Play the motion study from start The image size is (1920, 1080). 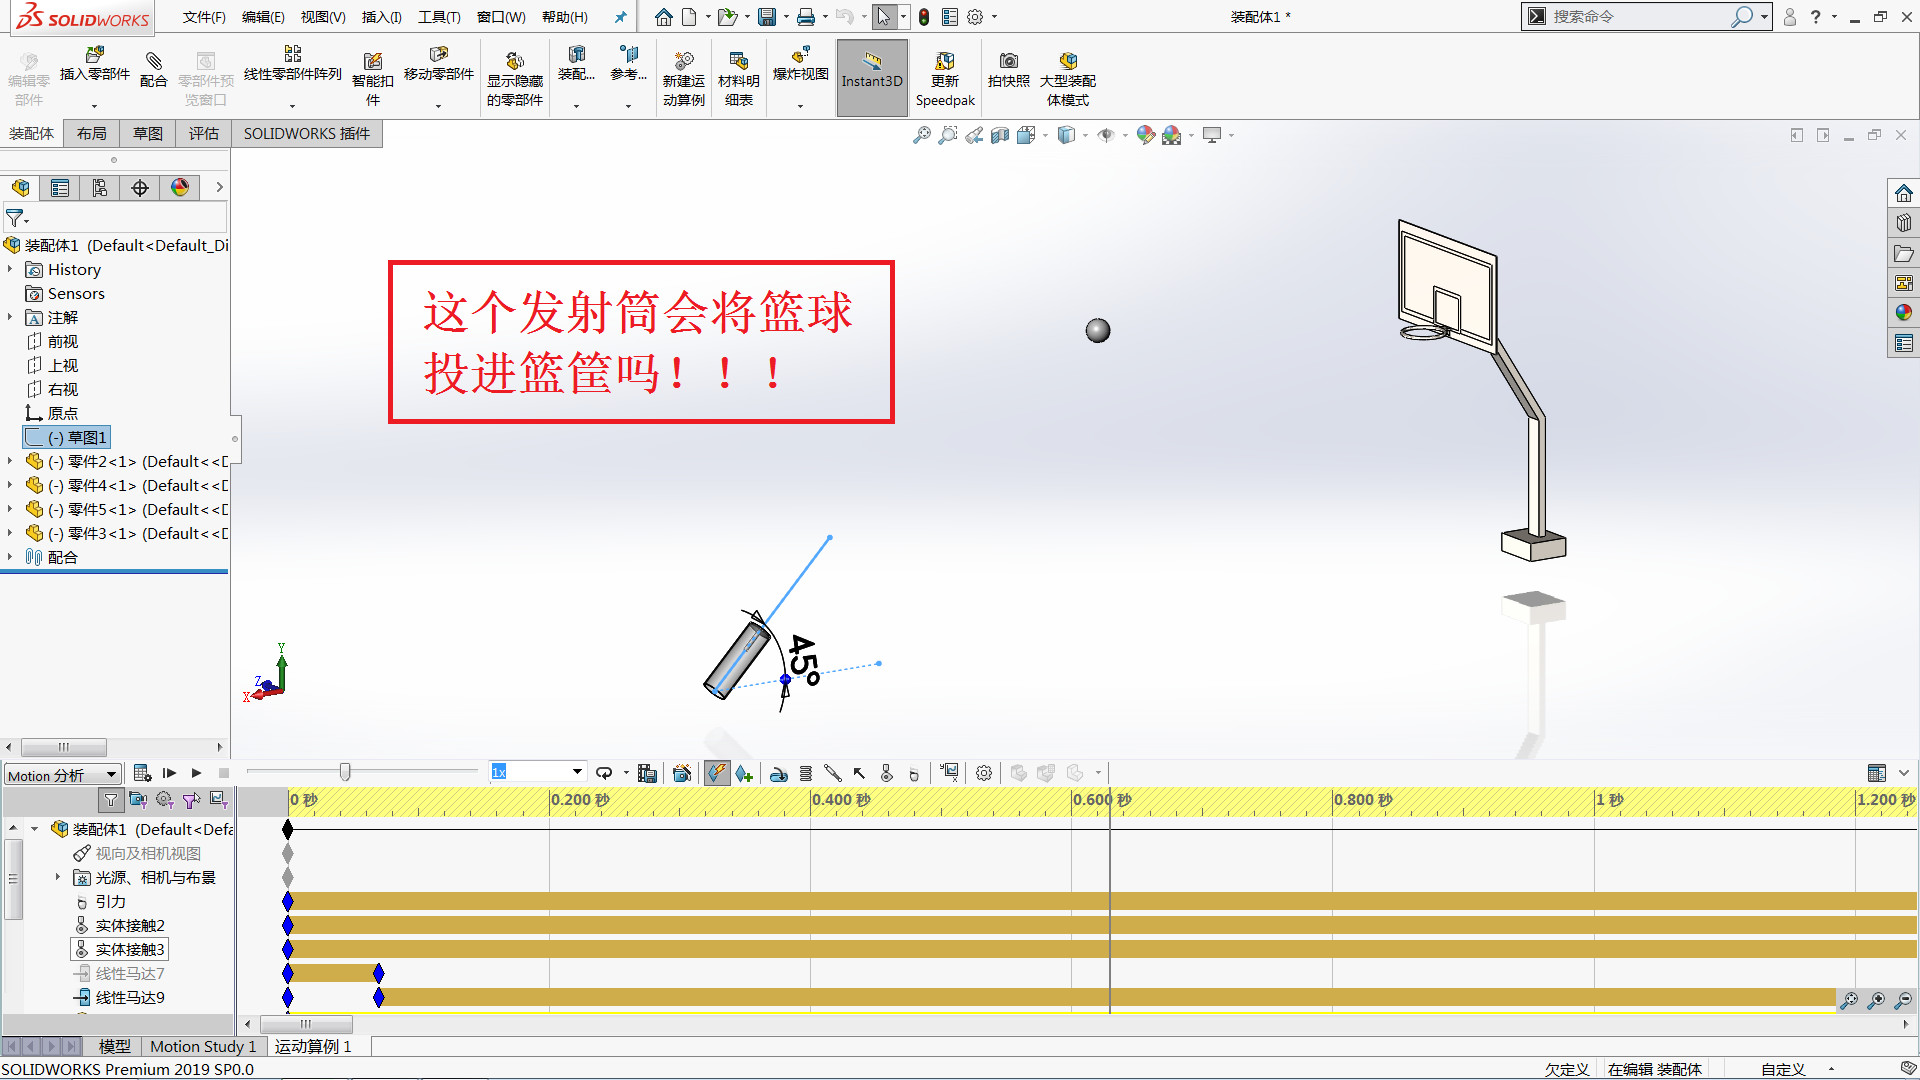[x=169, y=773]
